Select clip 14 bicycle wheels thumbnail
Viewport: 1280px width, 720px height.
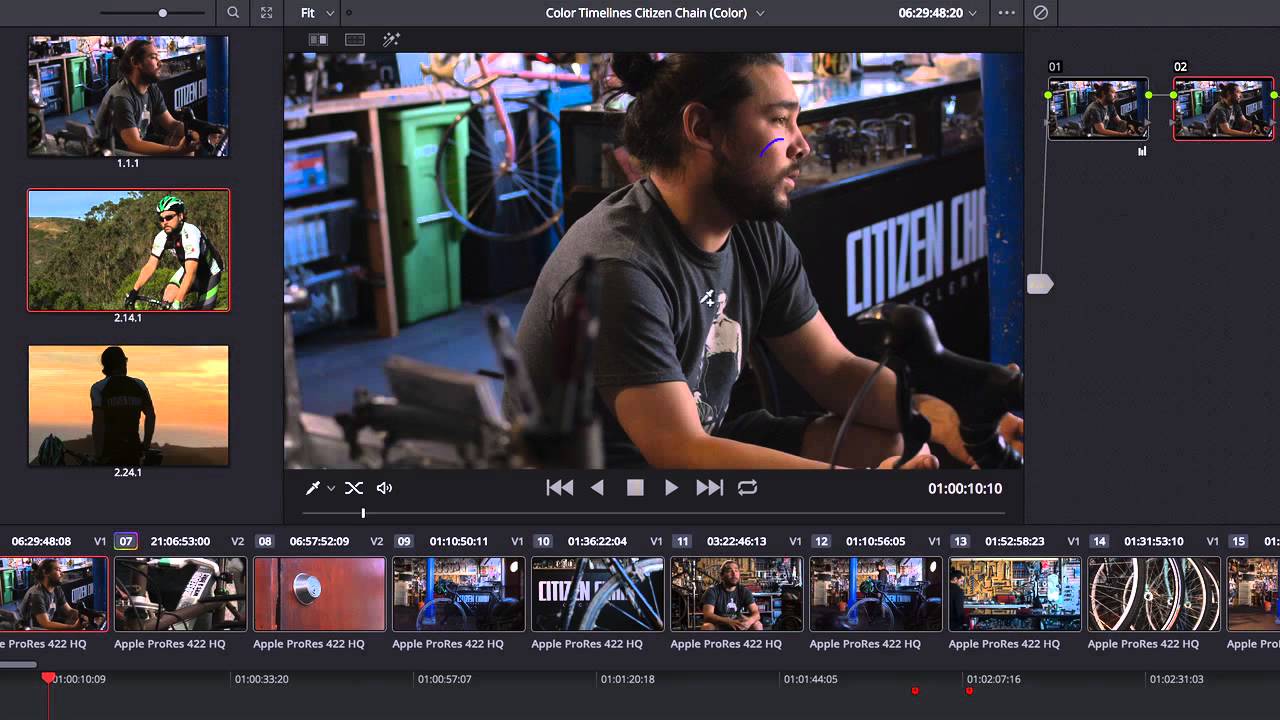pos(1153,594)
